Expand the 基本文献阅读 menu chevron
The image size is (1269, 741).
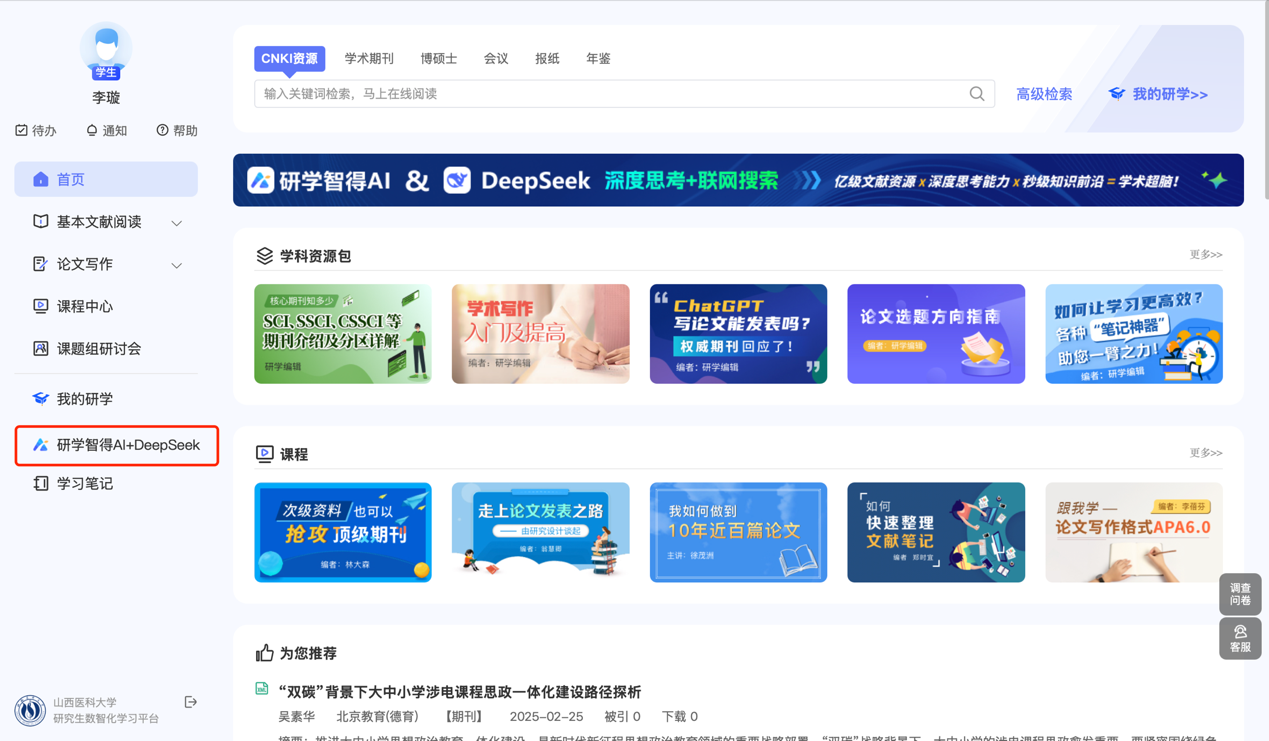(177, 223)
